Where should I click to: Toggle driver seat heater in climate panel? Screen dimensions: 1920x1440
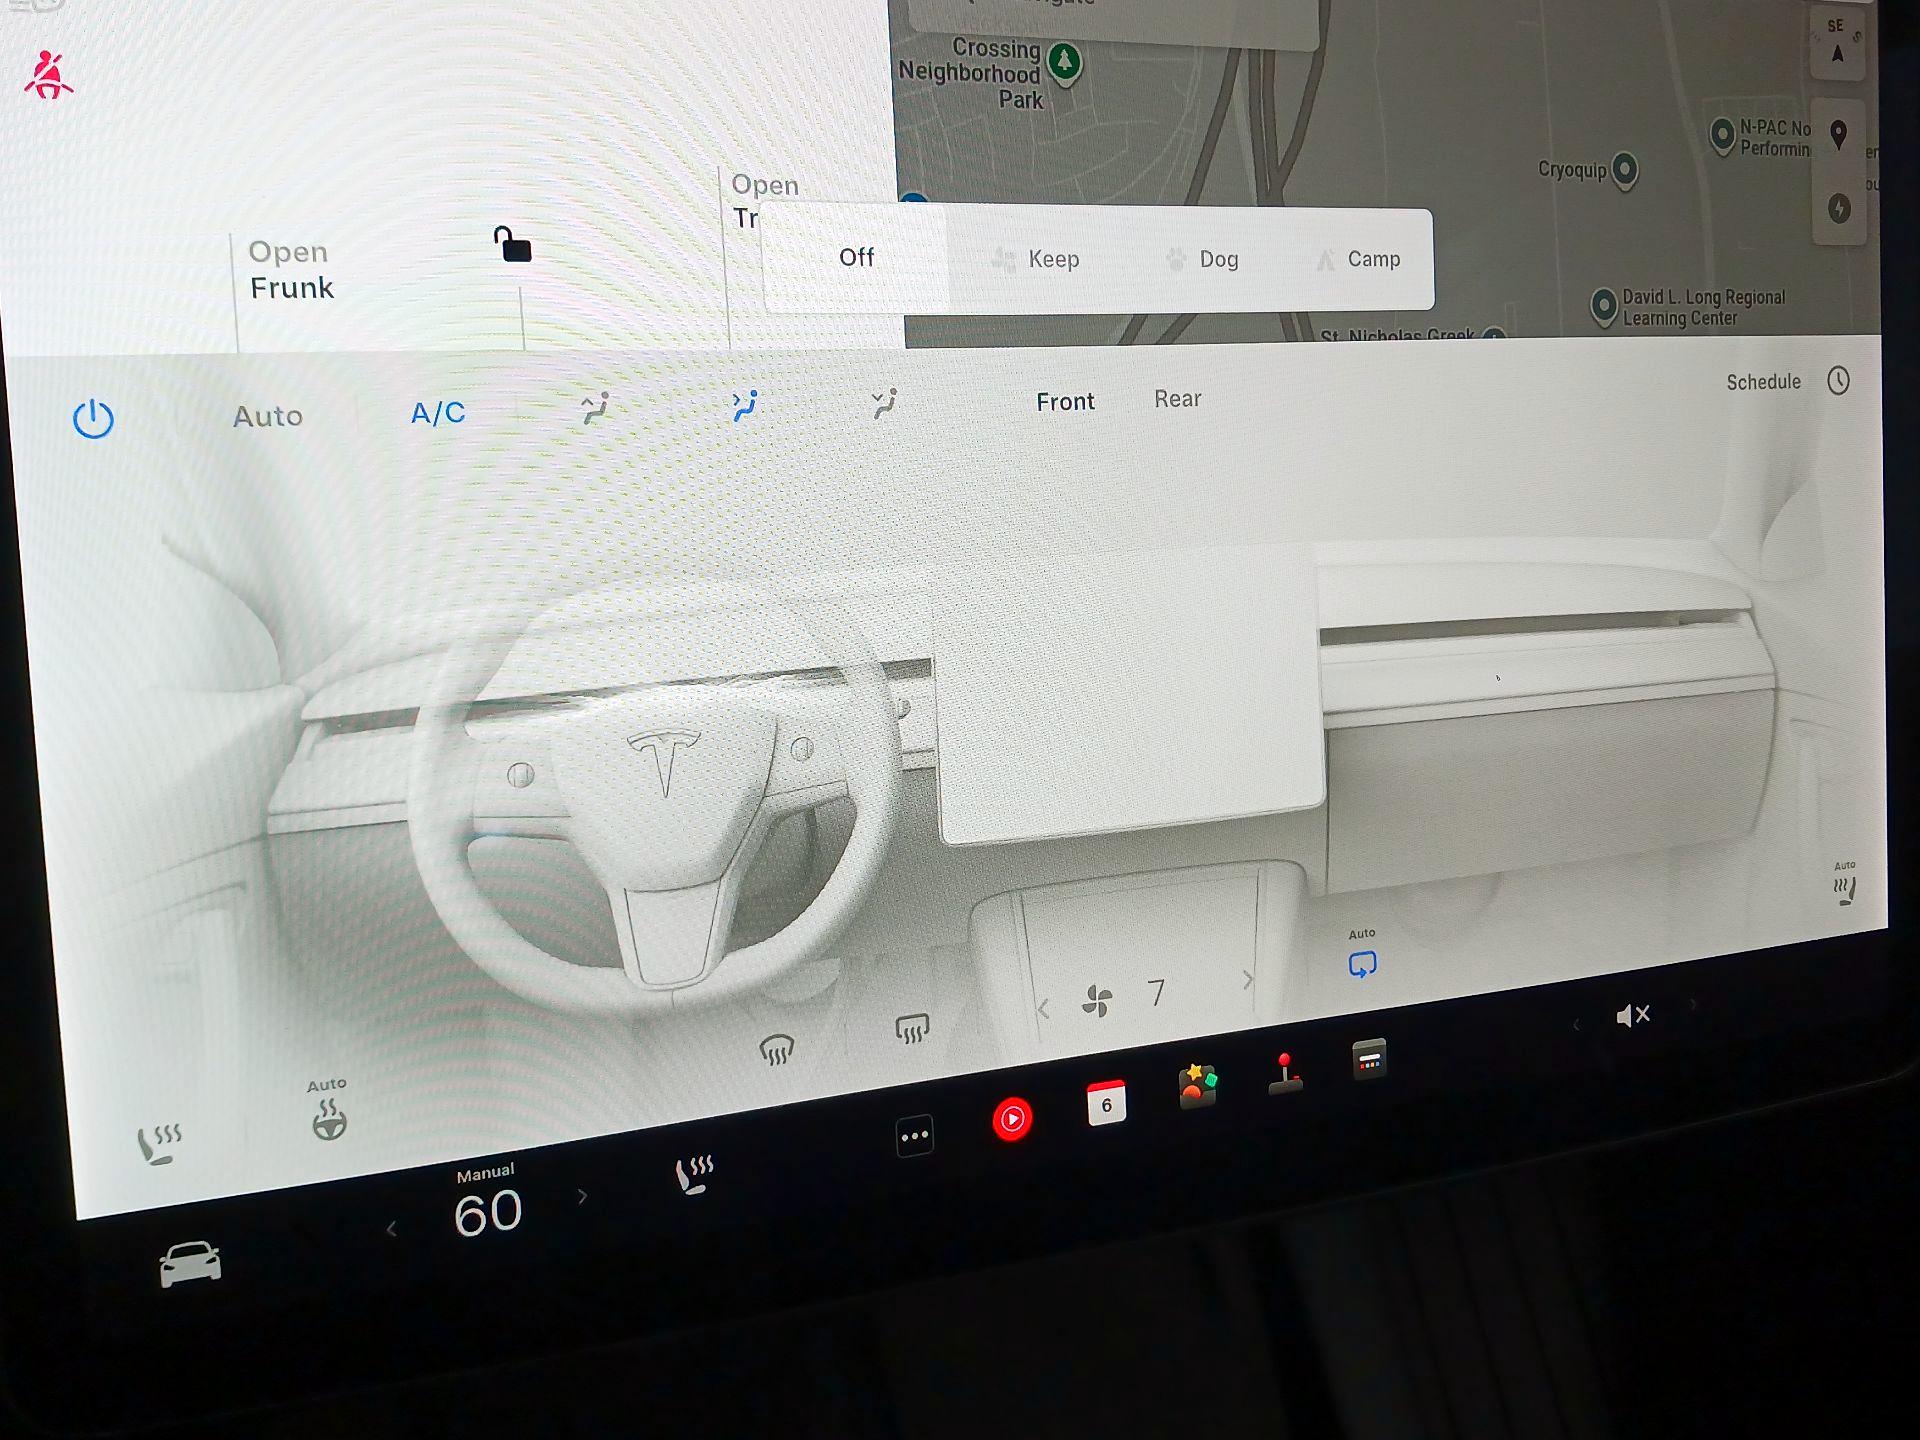click(x=159, y=1145)
